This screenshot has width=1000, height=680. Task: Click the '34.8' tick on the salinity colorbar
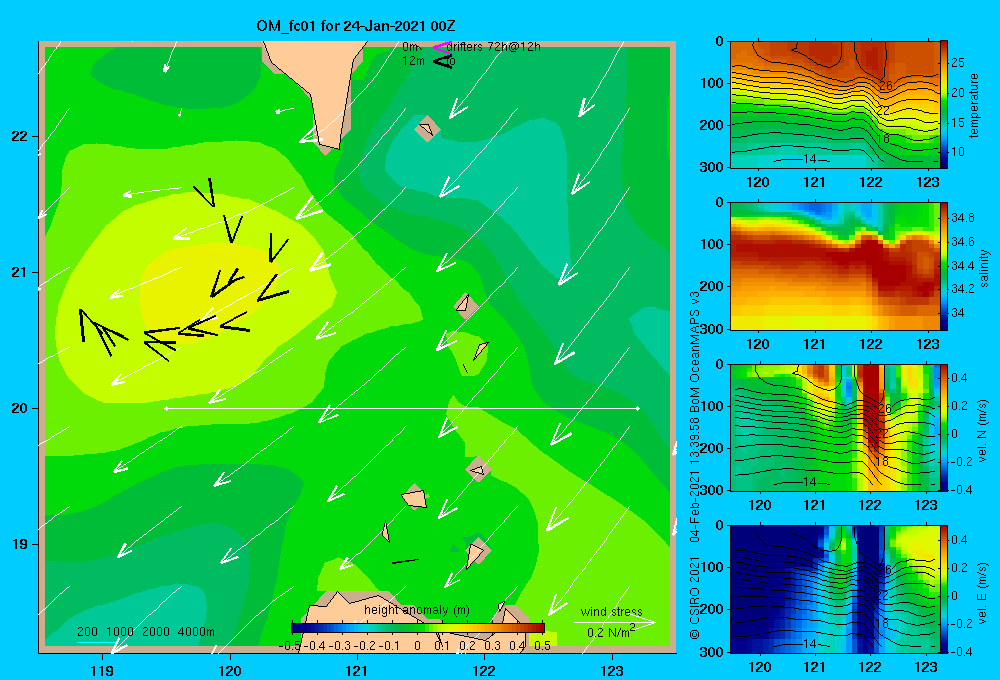point(962,218)
